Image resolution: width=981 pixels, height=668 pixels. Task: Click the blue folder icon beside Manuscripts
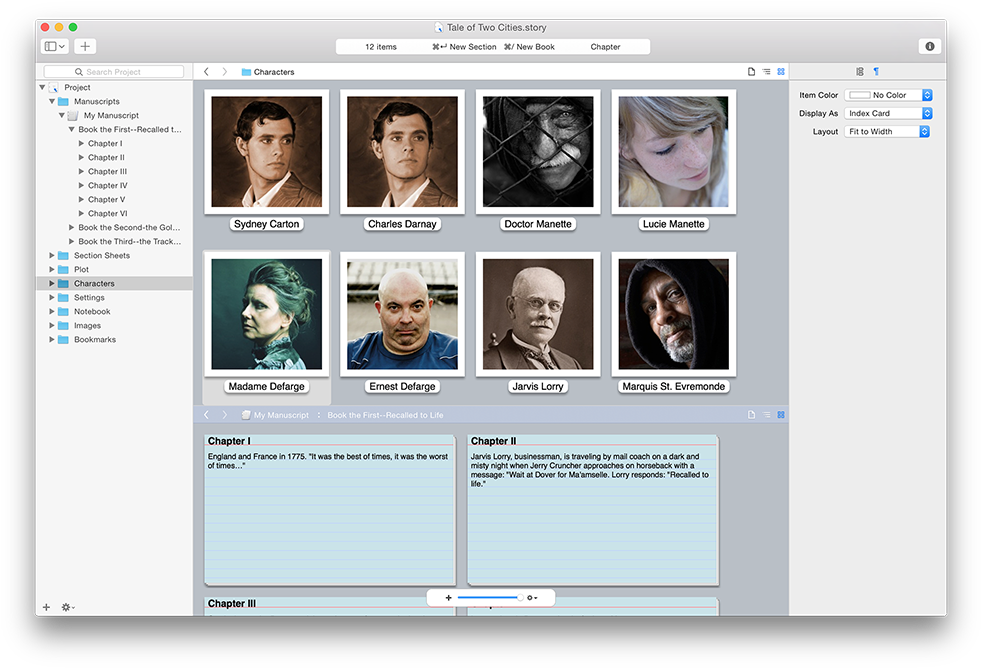pyautogui.click(x=63, y=101)
